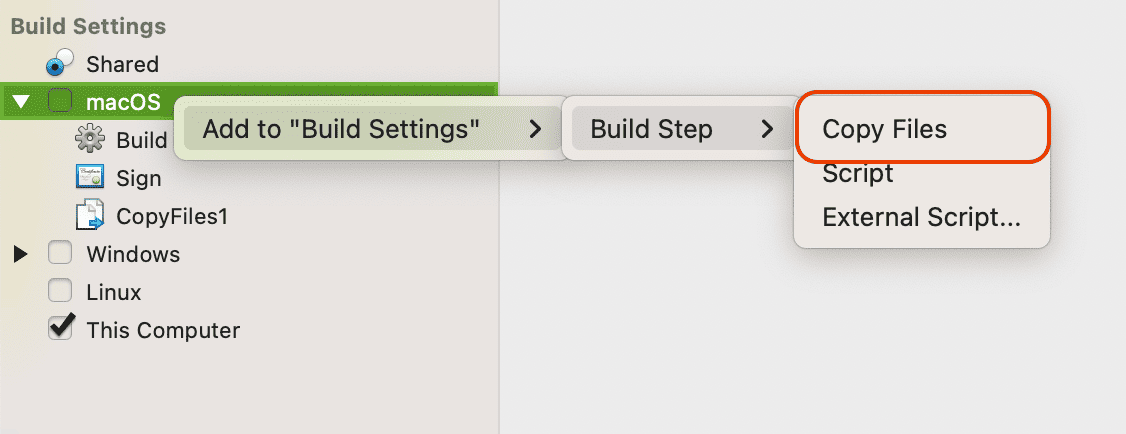Enable the macOS build target checkbox
Viewport: 1126px width, 434px height.
click(61, 101)
